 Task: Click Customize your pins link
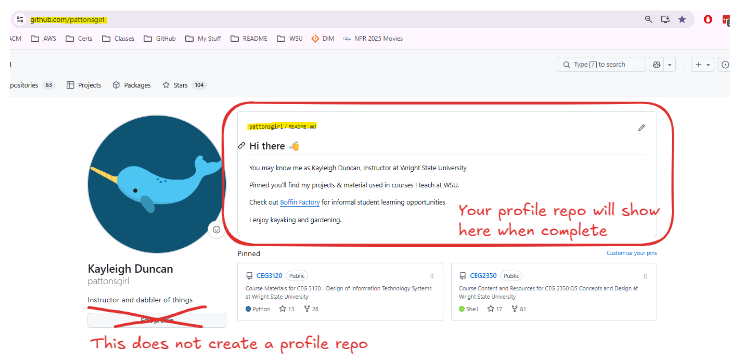click(x=631, y=253)
